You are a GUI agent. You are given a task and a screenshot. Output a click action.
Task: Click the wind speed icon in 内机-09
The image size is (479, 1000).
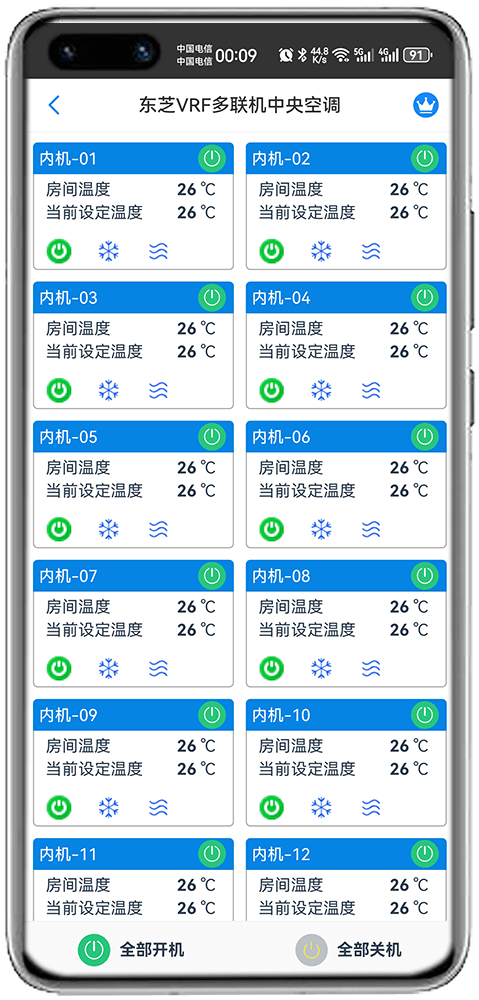pos(159,807)
